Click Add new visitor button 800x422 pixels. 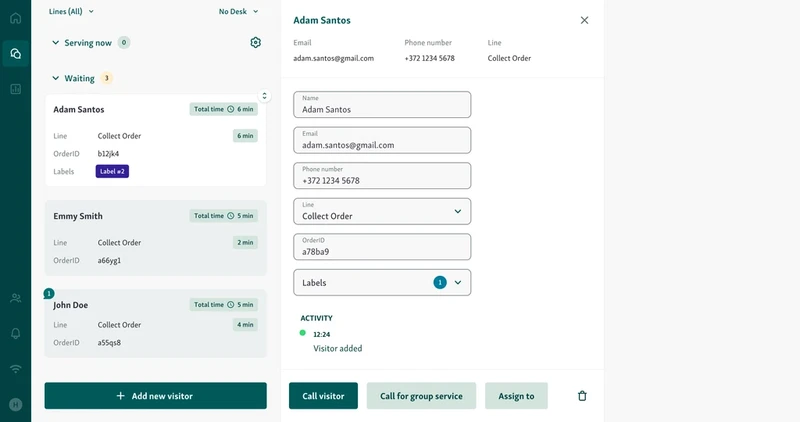pos(155,396)
